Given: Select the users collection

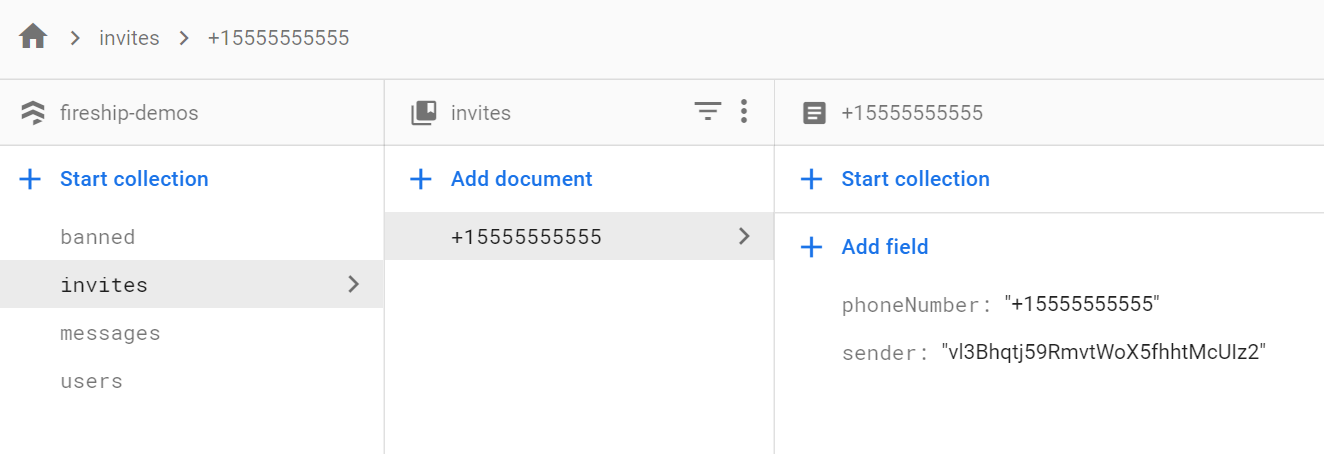Looking at the screenshot, I should tap(91, 381).
